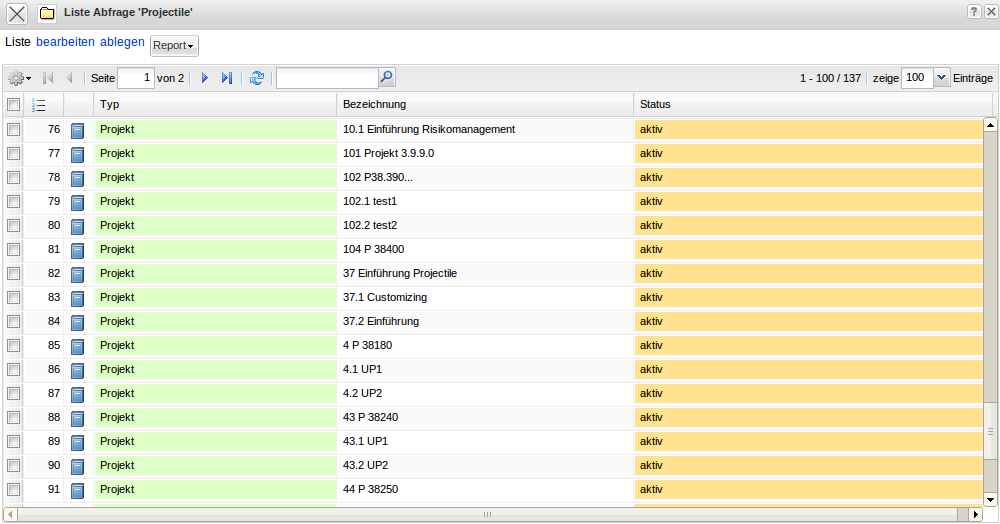The image size is (1000, 524).
Task: Click the help question mark icon
Action: tap(973, 11)
